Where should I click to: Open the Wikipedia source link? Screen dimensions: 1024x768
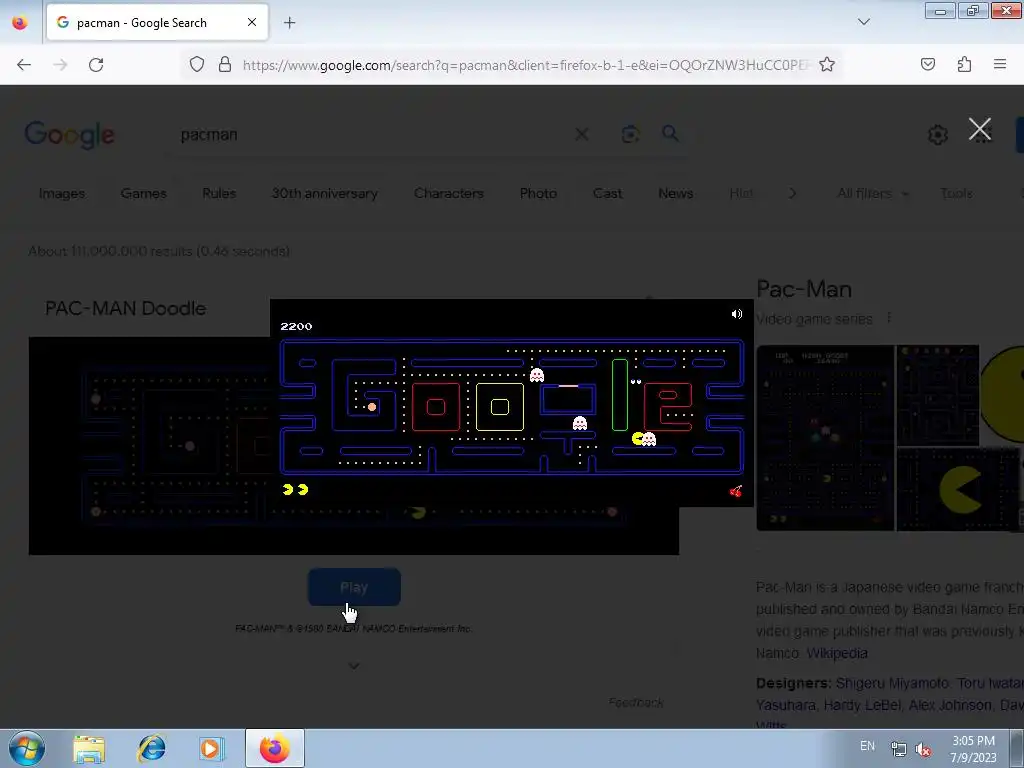837,653
